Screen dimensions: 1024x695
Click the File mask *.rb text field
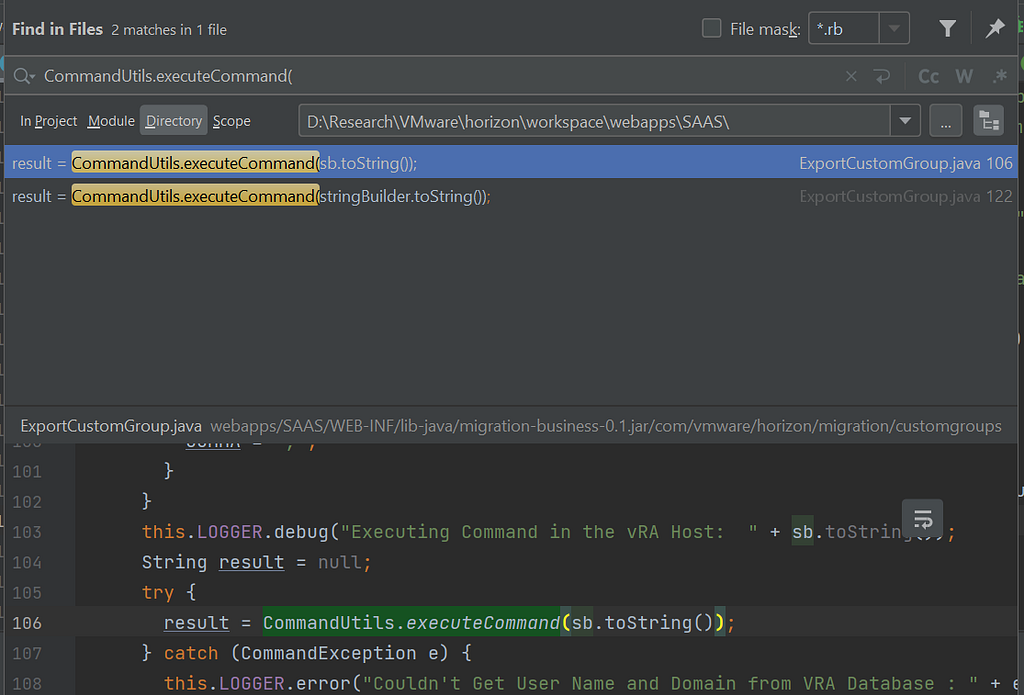coord(844,29)
